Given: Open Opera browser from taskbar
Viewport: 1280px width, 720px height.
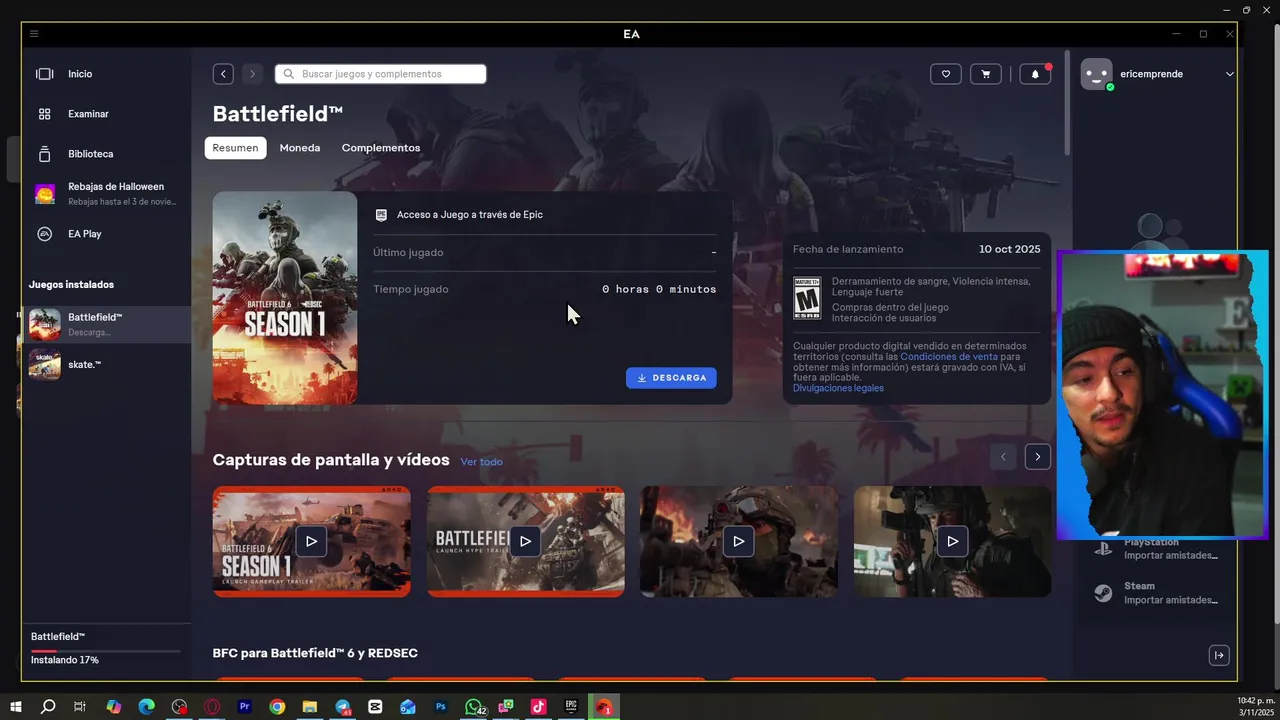Looking at the screenshot, I should click(x=212, y=707).
